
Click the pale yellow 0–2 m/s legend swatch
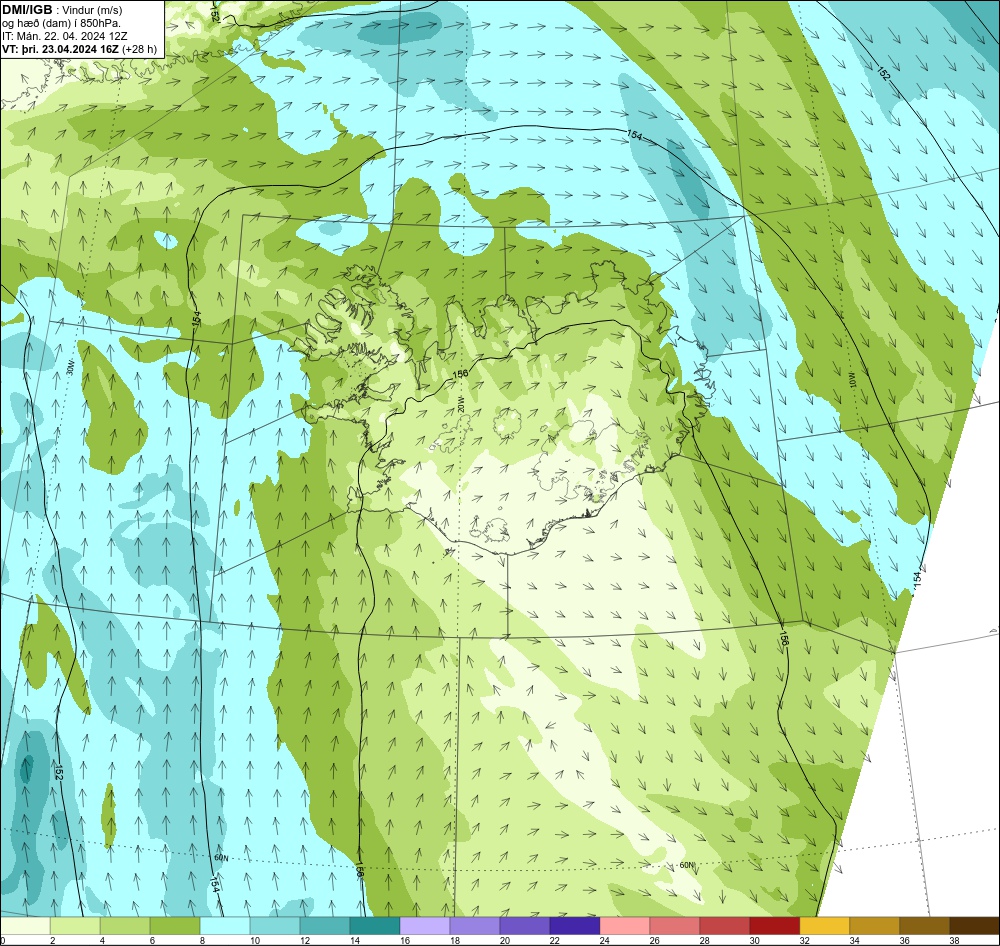point(26,926)
